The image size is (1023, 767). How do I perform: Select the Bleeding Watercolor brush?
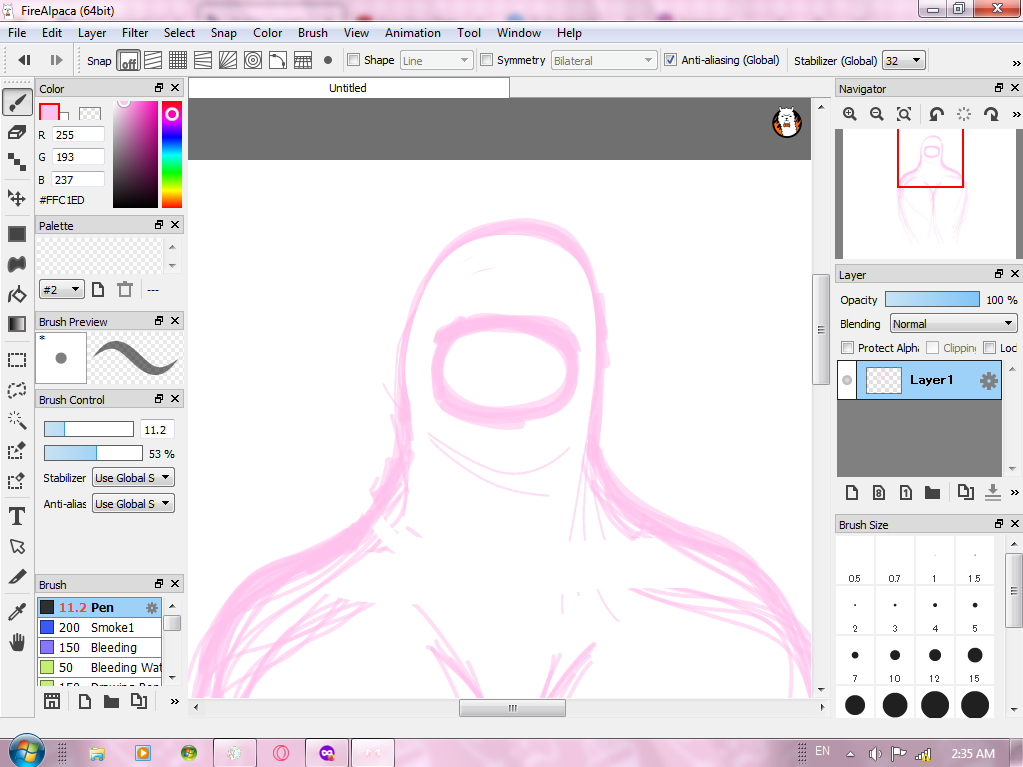pos(100,668)
